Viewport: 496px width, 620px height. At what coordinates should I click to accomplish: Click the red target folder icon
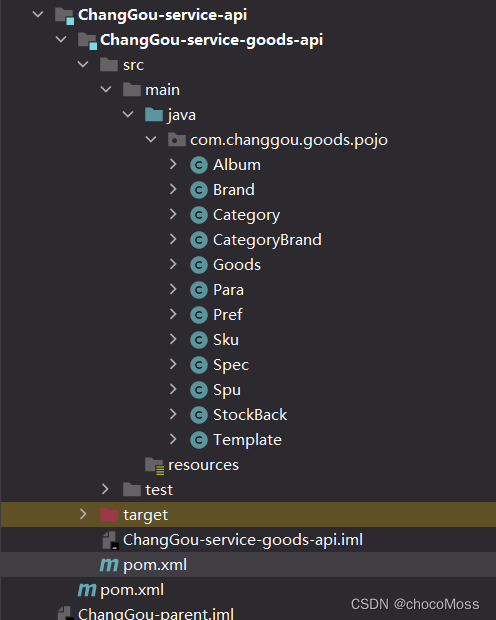tap(109, 514)
